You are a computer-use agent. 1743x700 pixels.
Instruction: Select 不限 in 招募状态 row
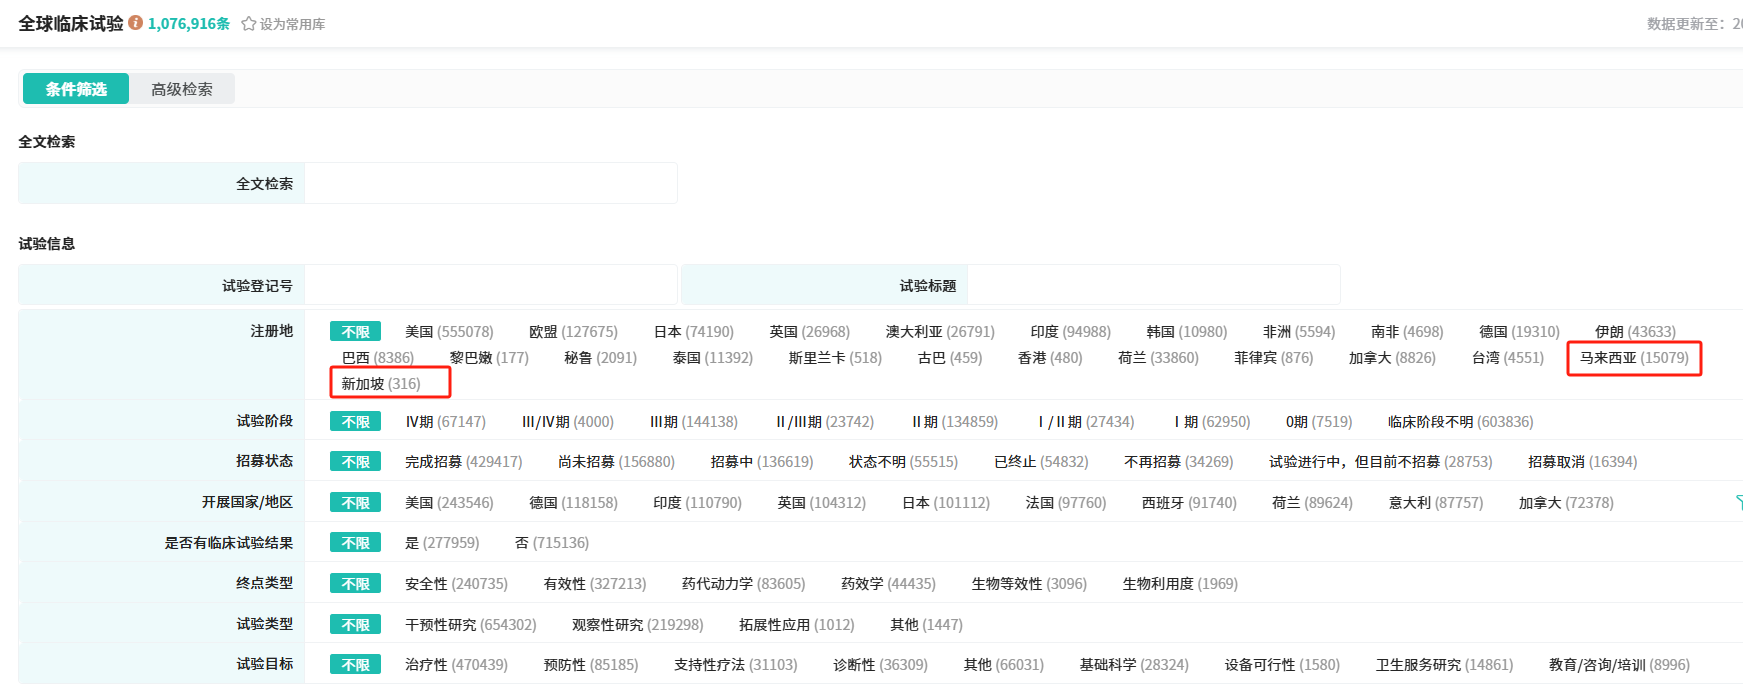tap(356, 462)
